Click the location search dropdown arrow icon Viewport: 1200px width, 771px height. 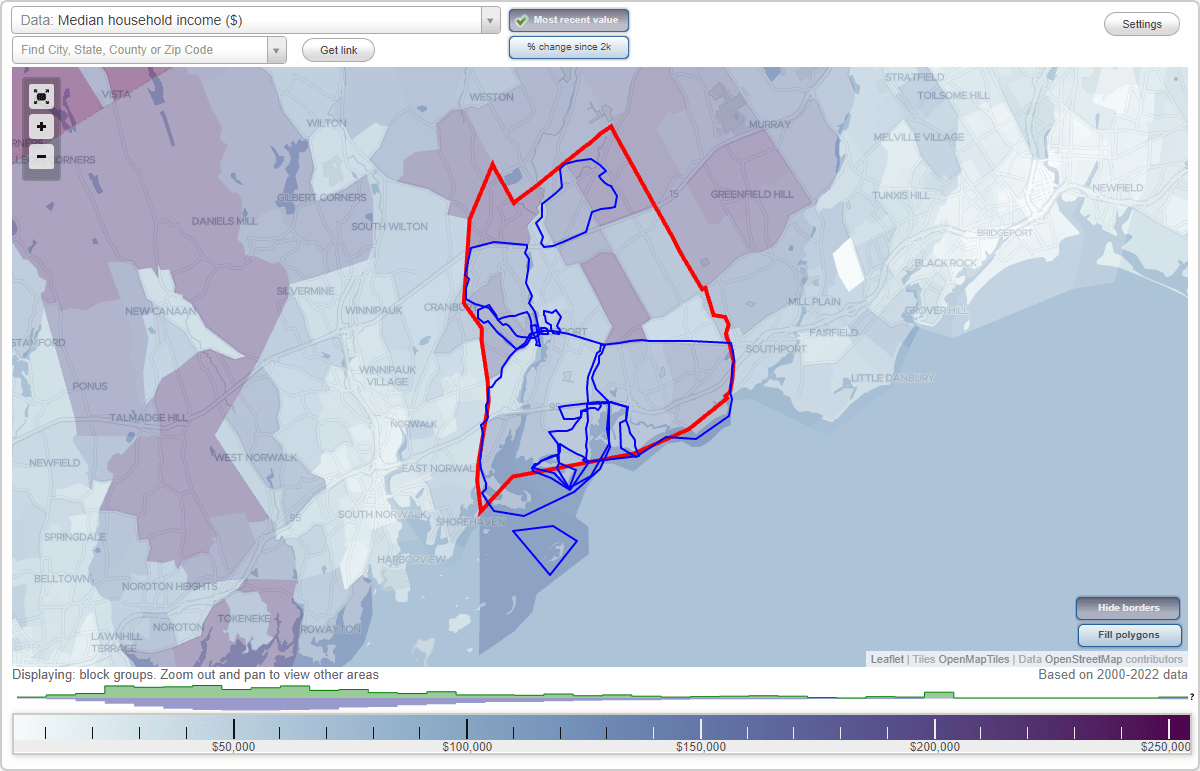pyautogui.click(x=278, y=49)
